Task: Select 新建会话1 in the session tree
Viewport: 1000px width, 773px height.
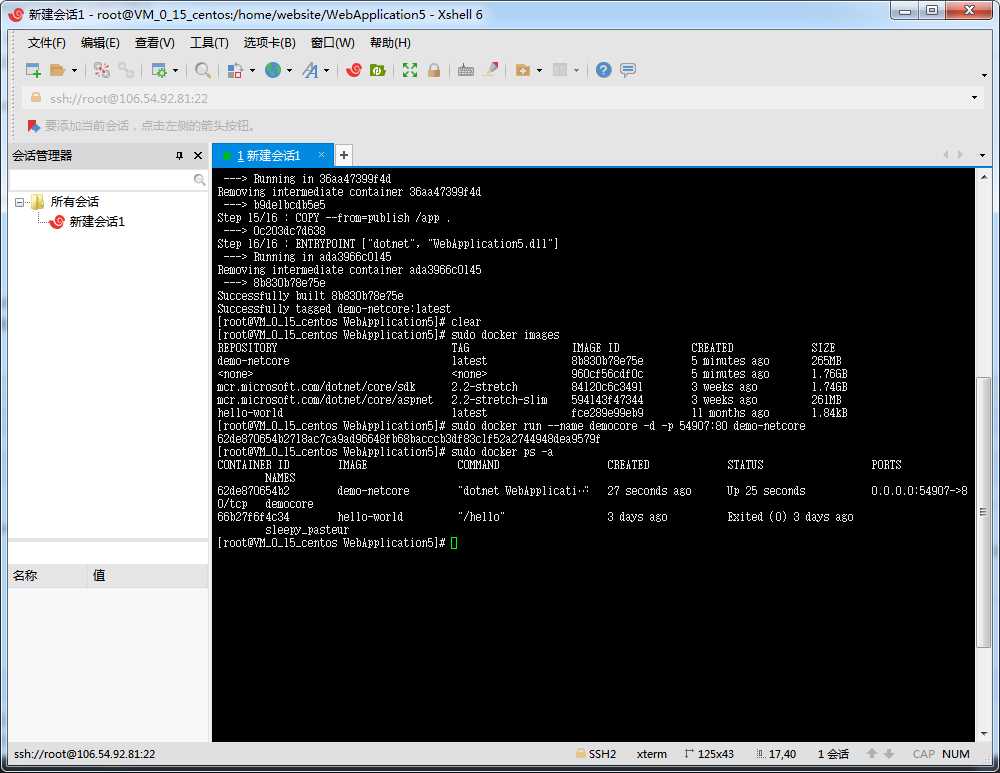Action: coord(96,222)
